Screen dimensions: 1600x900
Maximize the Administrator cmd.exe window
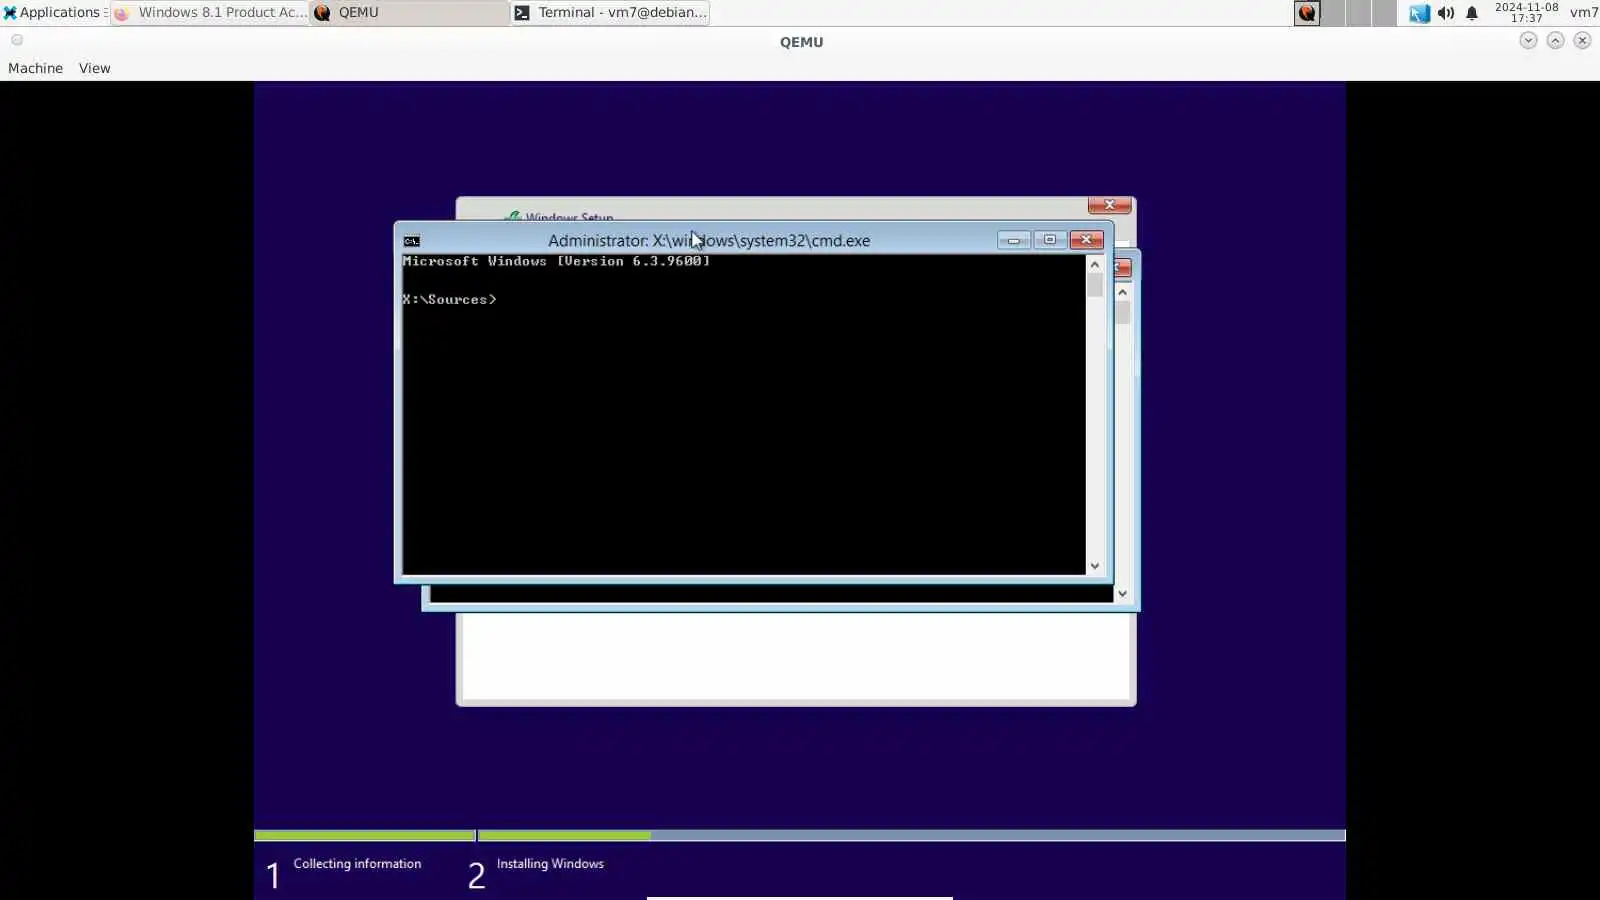pyautogui.click(x=1049, y=240)
